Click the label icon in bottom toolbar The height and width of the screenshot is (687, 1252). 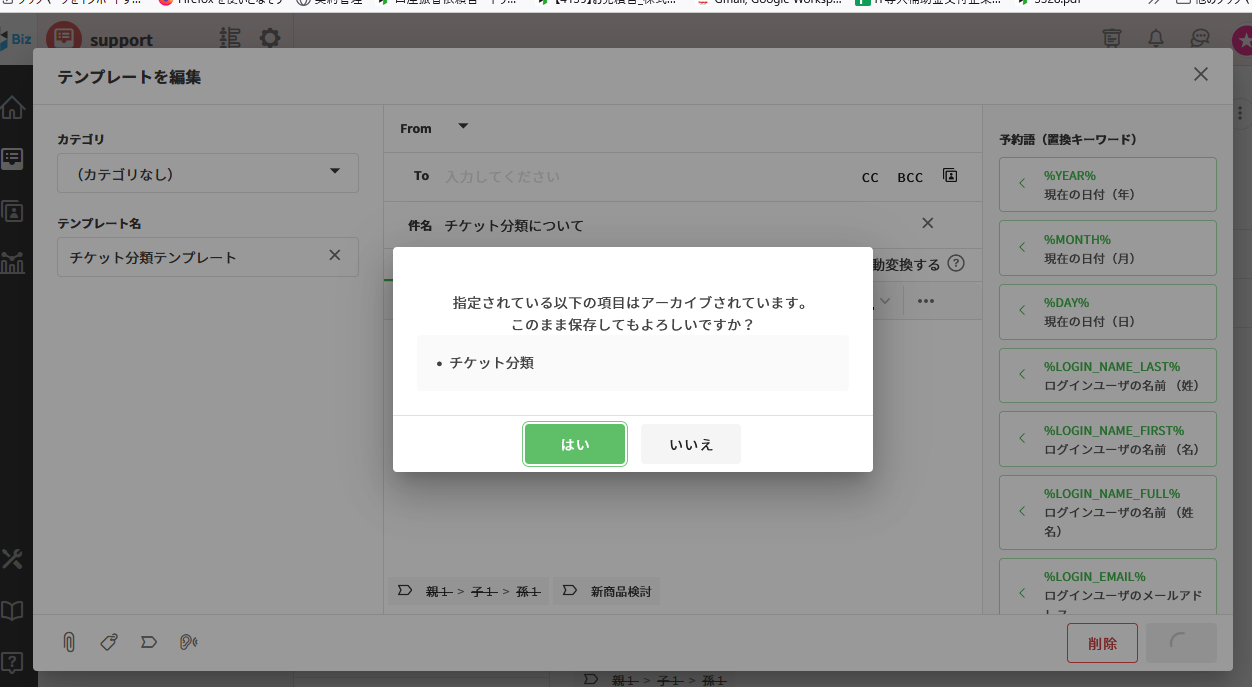pos(149,642)
